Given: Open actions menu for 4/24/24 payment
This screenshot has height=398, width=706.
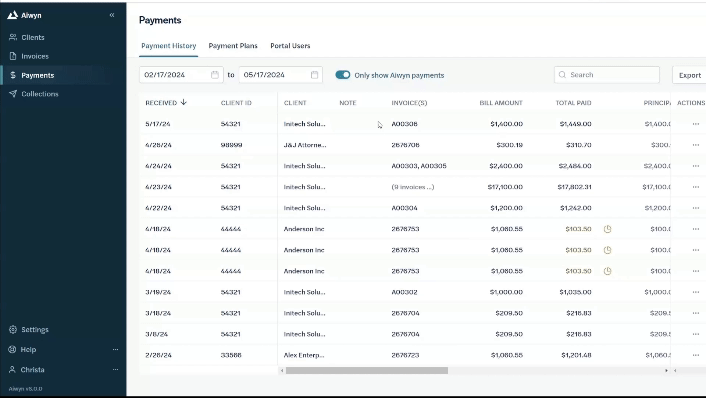Looking at the screenshot, I should [x=696, y=166].
